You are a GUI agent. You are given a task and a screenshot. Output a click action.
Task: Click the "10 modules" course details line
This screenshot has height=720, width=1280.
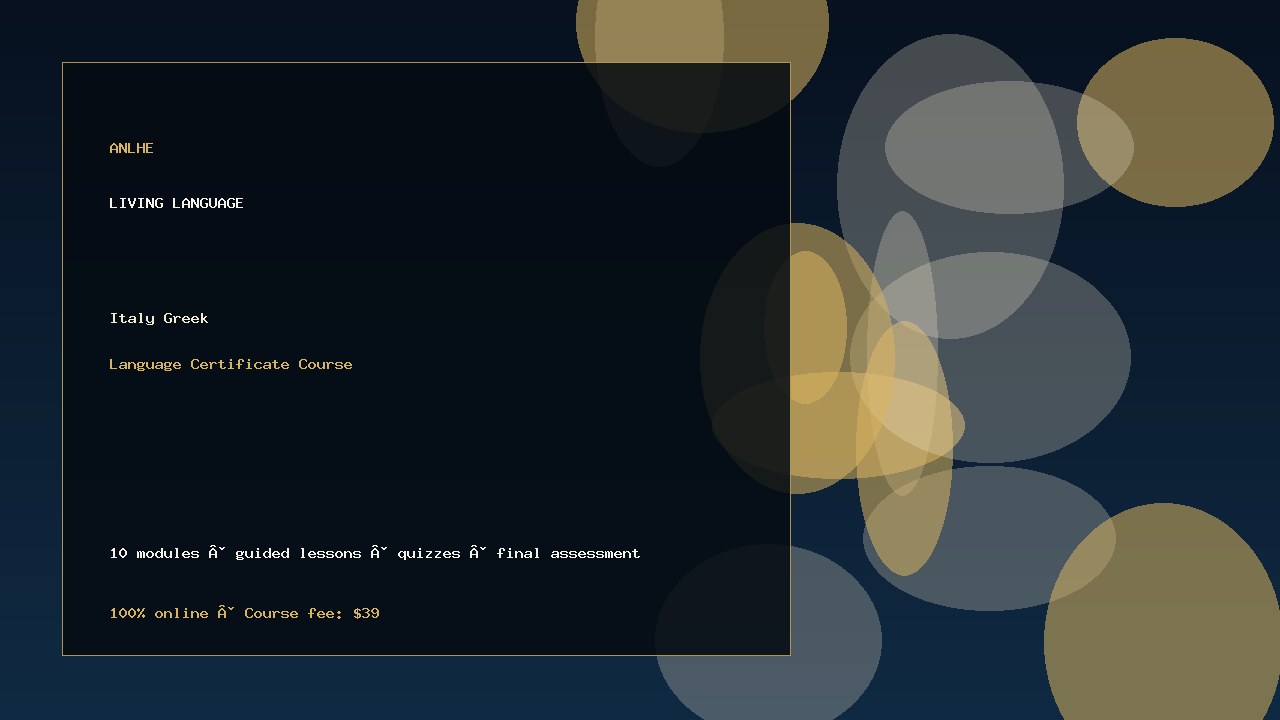tap(375, 553)
